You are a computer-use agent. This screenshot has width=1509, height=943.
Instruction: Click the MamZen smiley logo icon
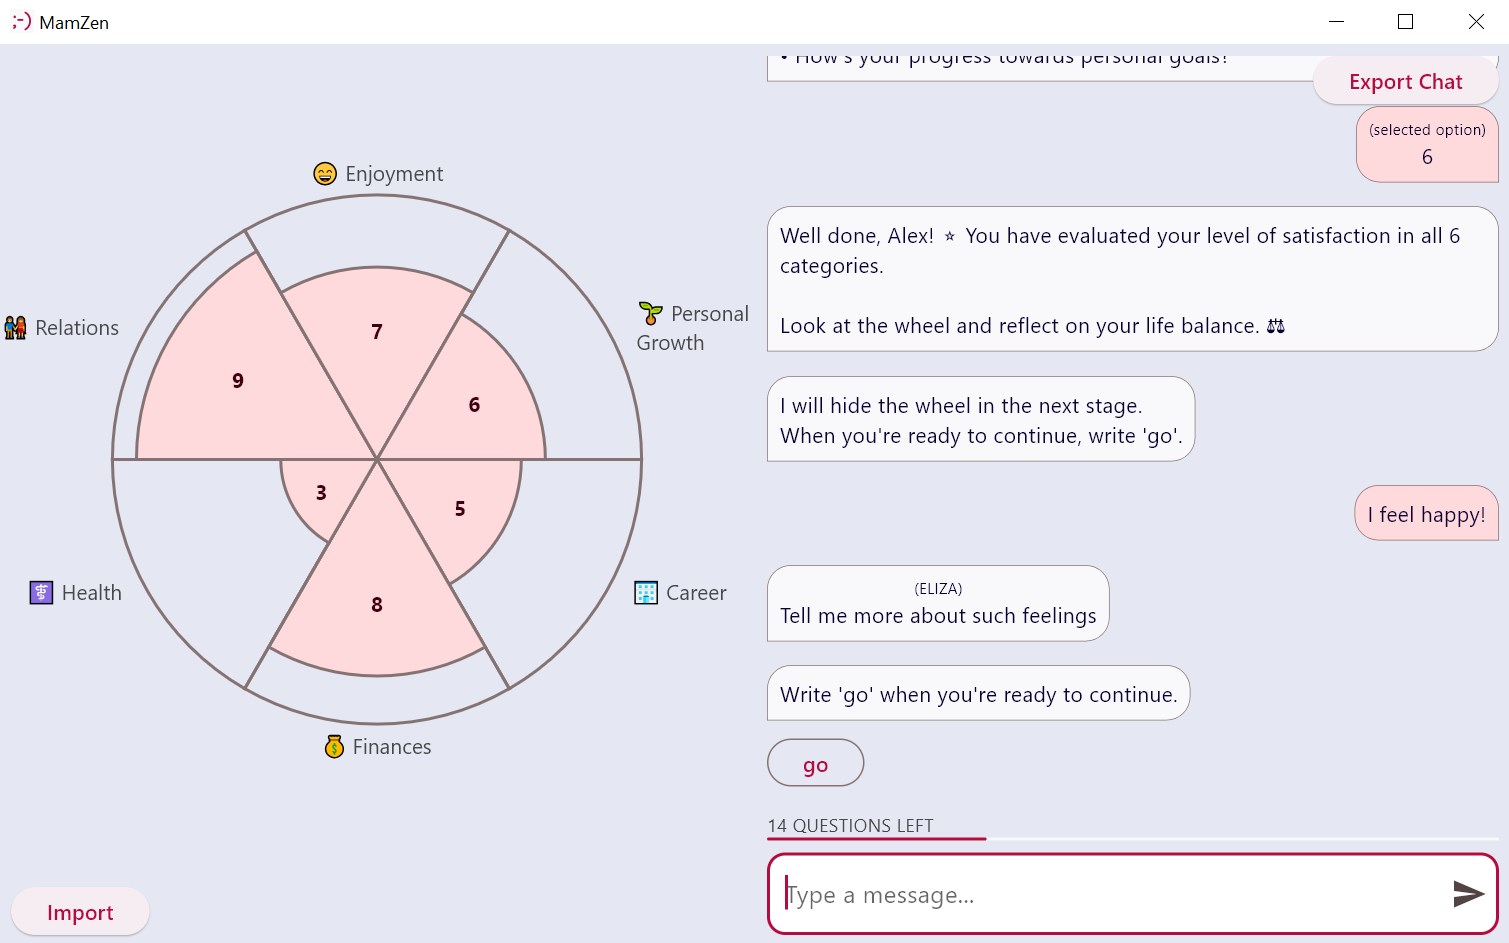point(21,21)
